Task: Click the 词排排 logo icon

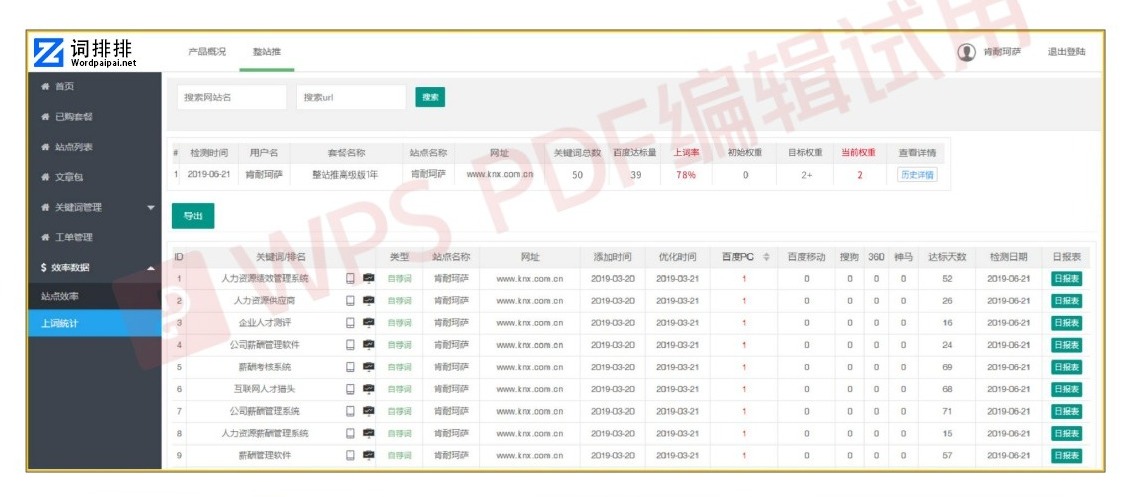Action: [48, 52]
